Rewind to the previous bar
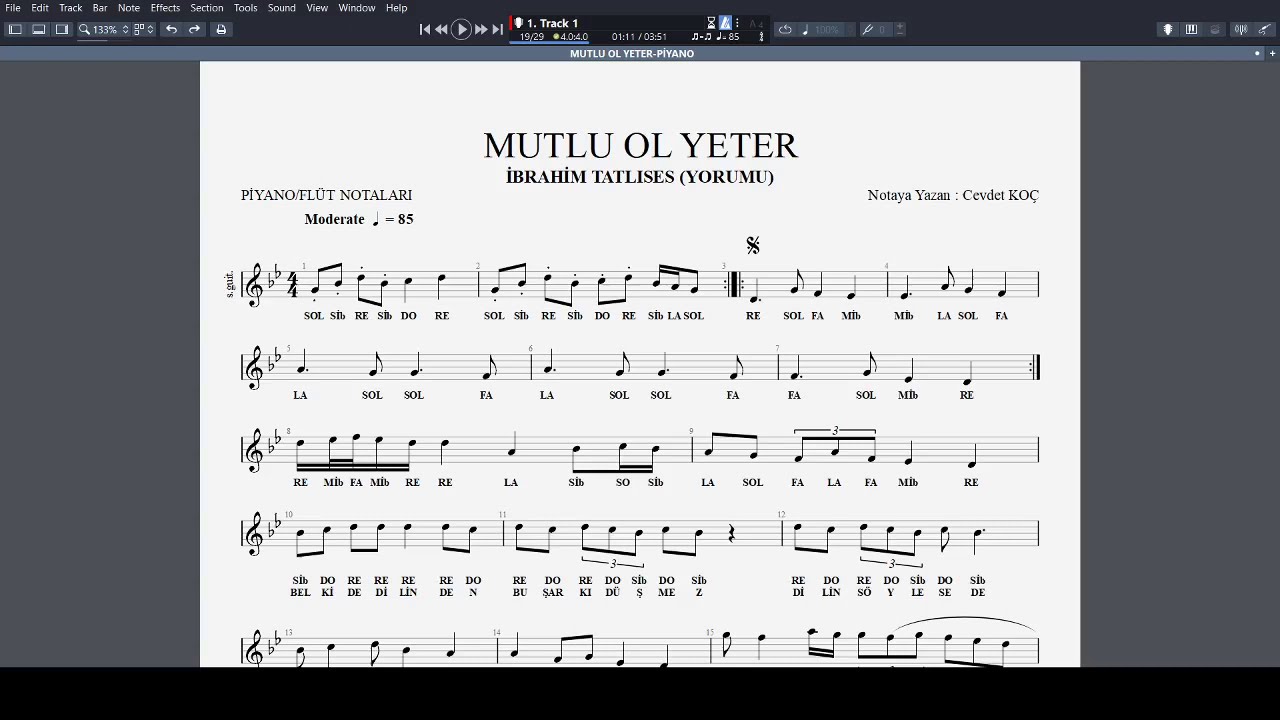 (x=442, y=30)
